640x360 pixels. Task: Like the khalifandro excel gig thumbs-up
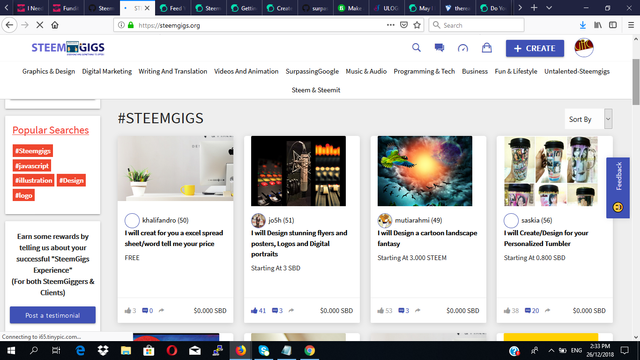(x=128, y=311)
